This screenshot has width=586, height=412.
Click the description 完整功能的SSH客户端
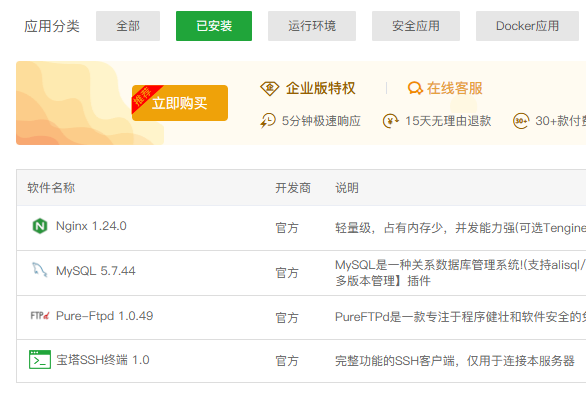tap(455, 361)
